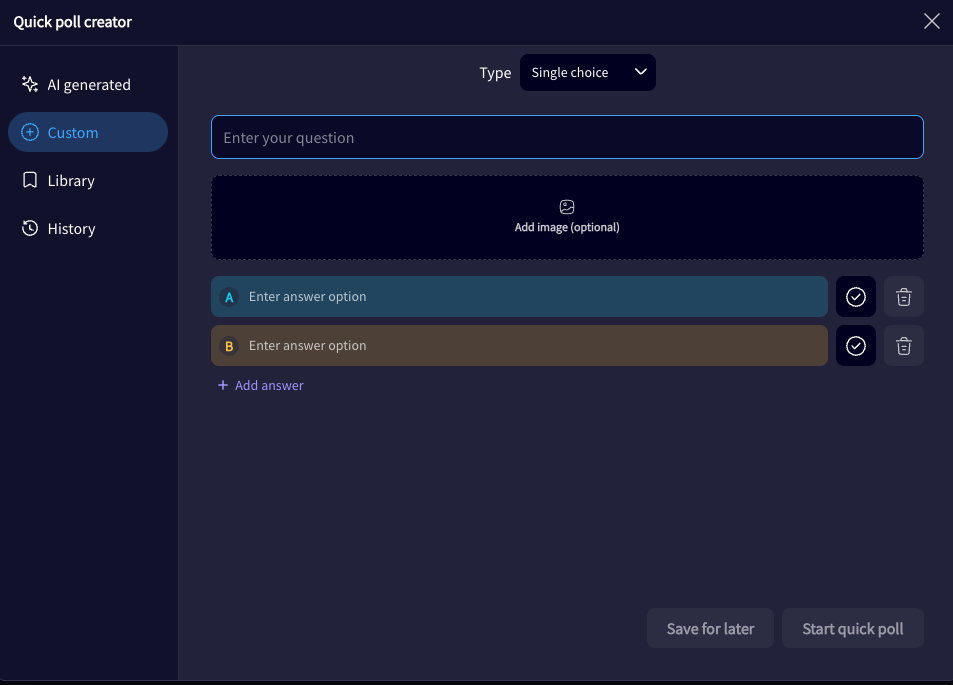Viewport: 953px width, 685px height.
Task: Focus the Enter your question field
Action: (566, 138)
